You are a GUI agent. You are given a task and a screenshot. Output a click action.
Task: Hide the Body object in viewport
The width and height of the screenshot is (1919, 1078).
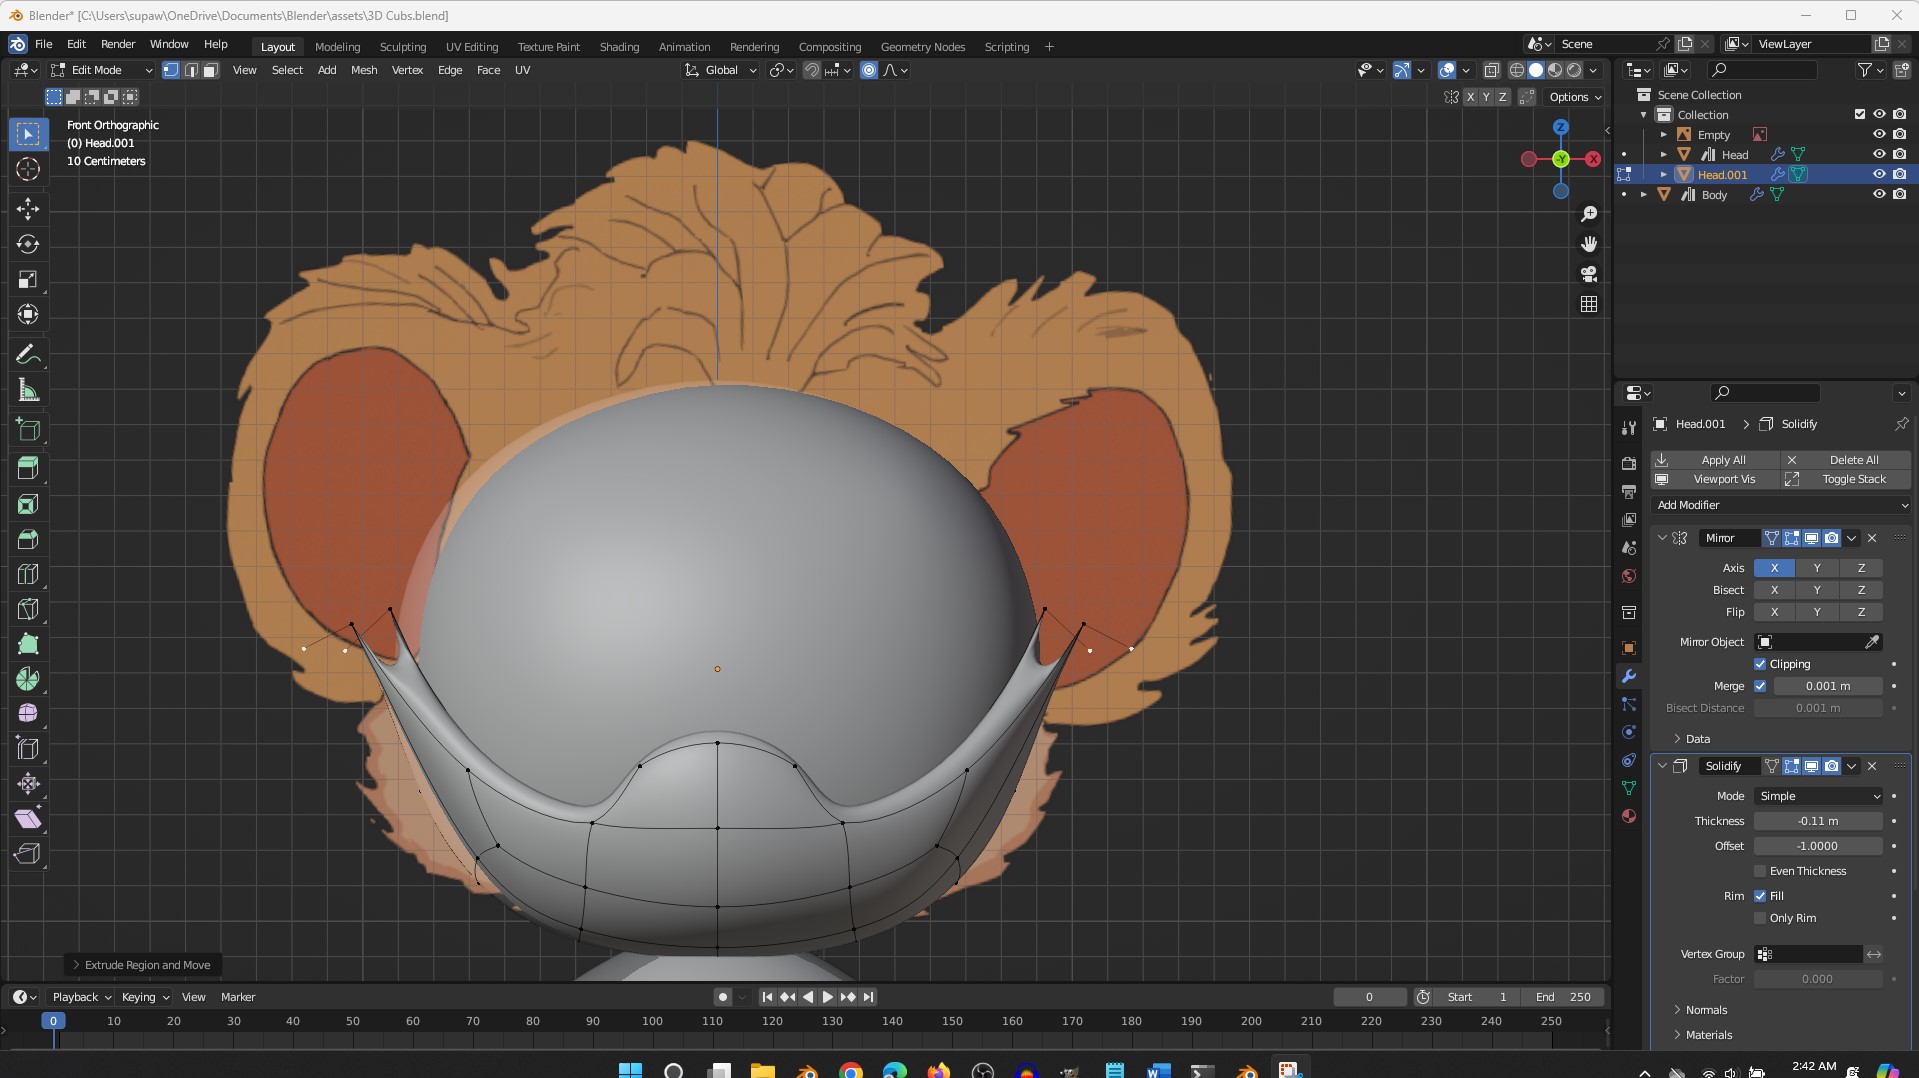1879,194
